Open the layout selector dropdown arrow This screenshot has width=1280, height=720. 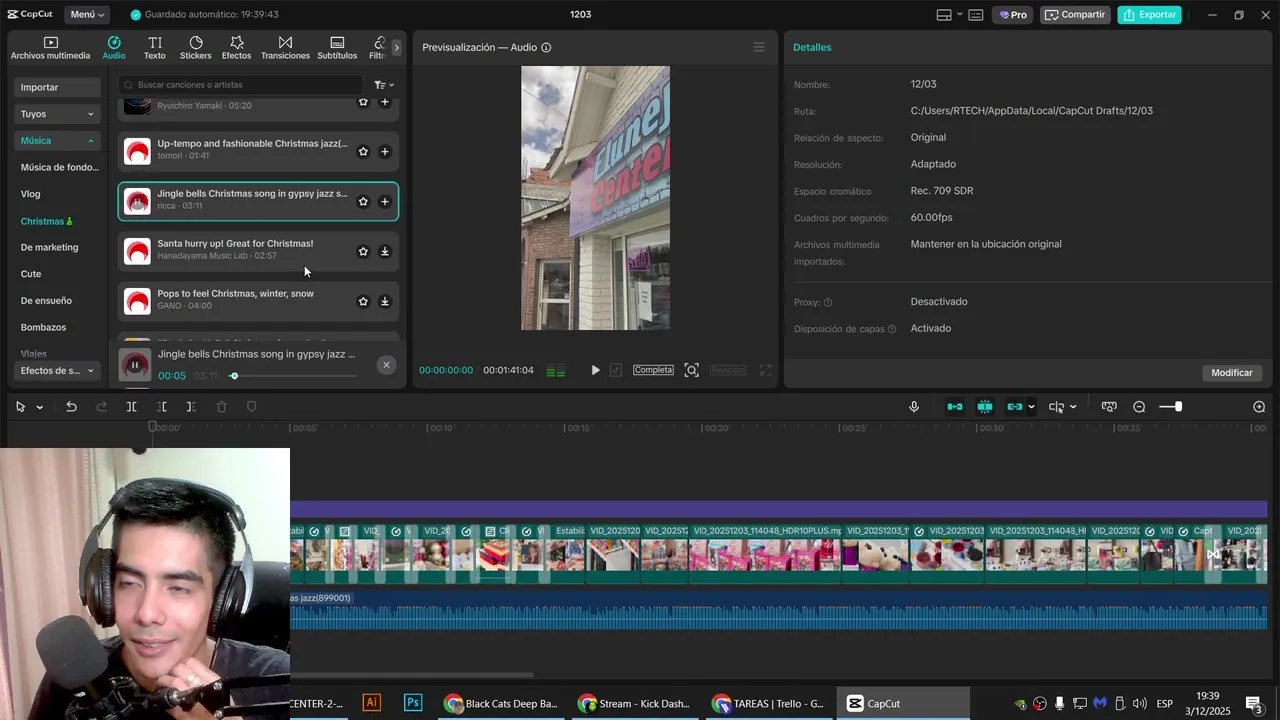click(960, 15)
